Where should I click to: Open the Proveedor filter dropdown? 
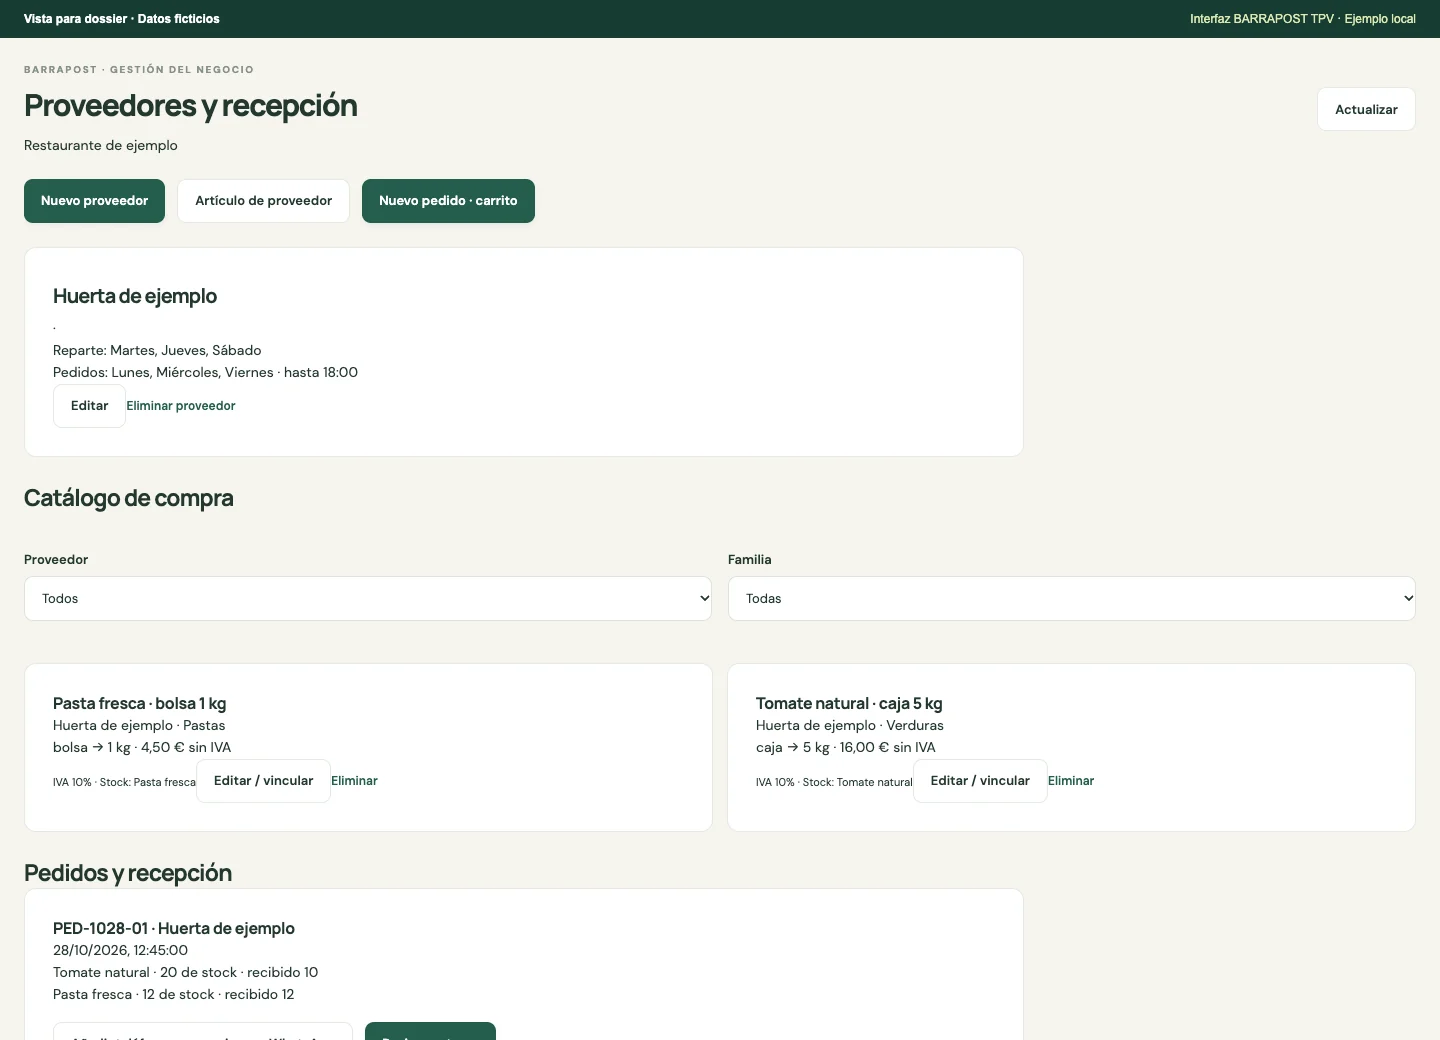368,598
